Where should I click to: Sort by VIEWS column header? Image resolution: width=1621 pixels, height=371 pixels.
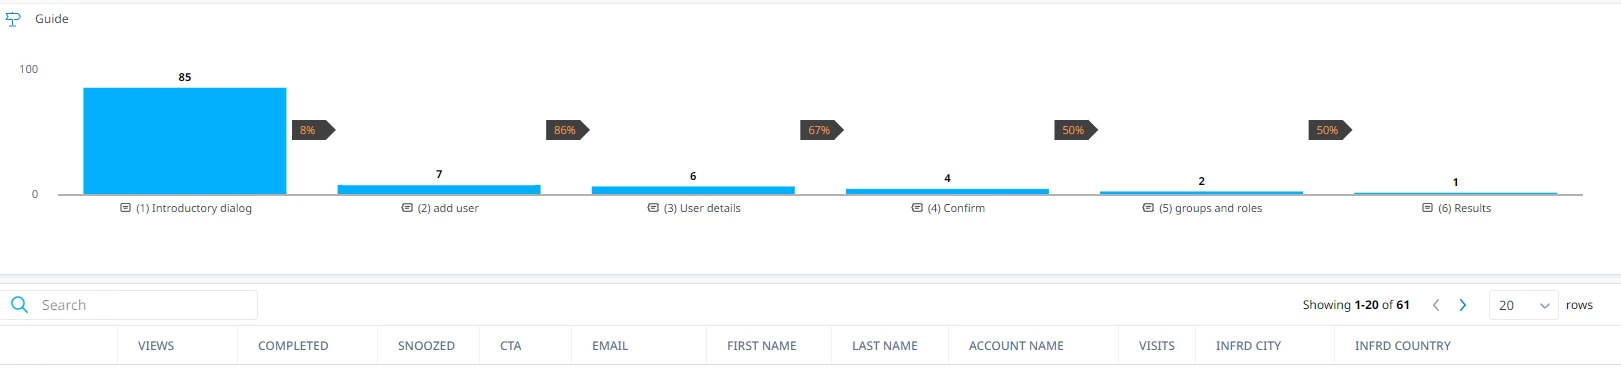(156, 346)
